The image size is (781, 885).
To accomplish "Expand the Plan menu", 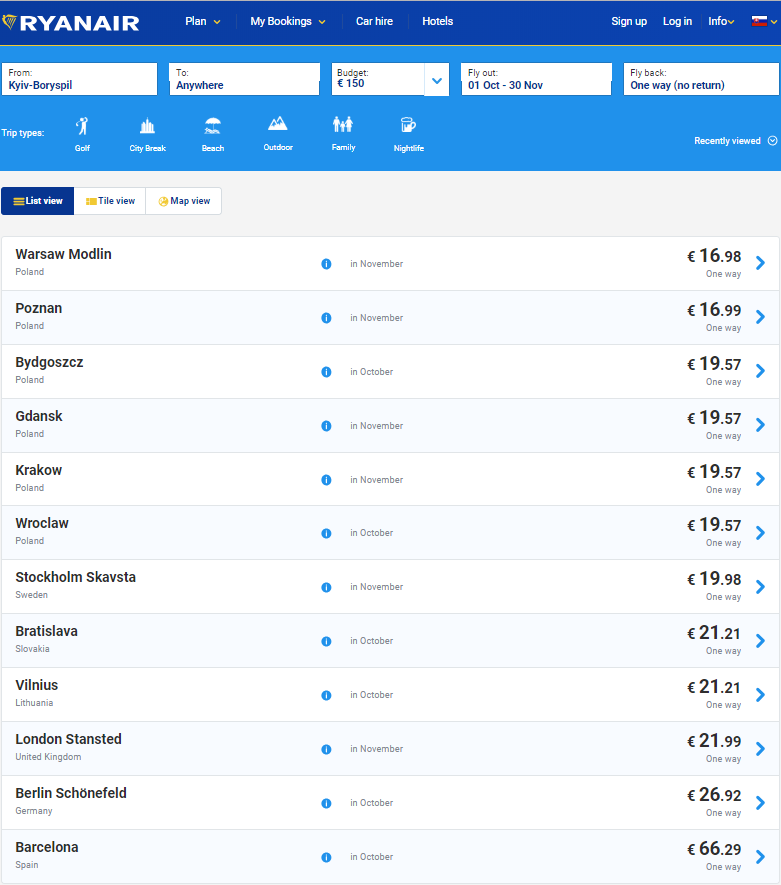I will (x=203, y=21).
